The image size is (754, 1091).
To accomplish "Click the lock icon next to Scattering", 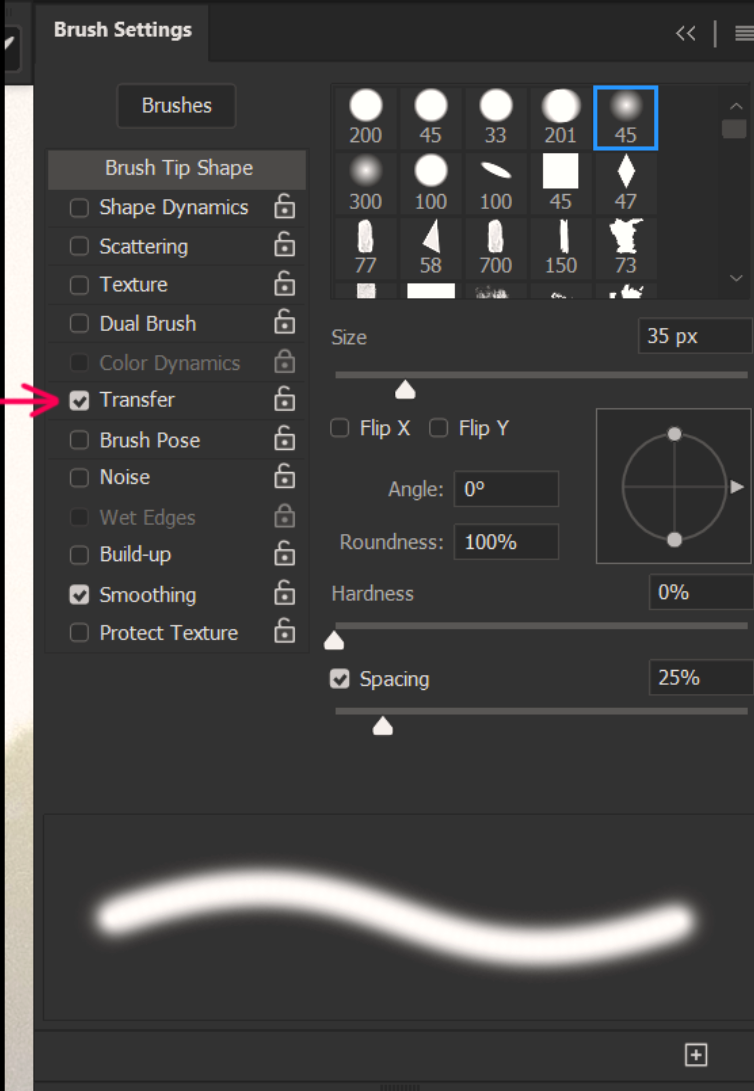I will (285, 245).
